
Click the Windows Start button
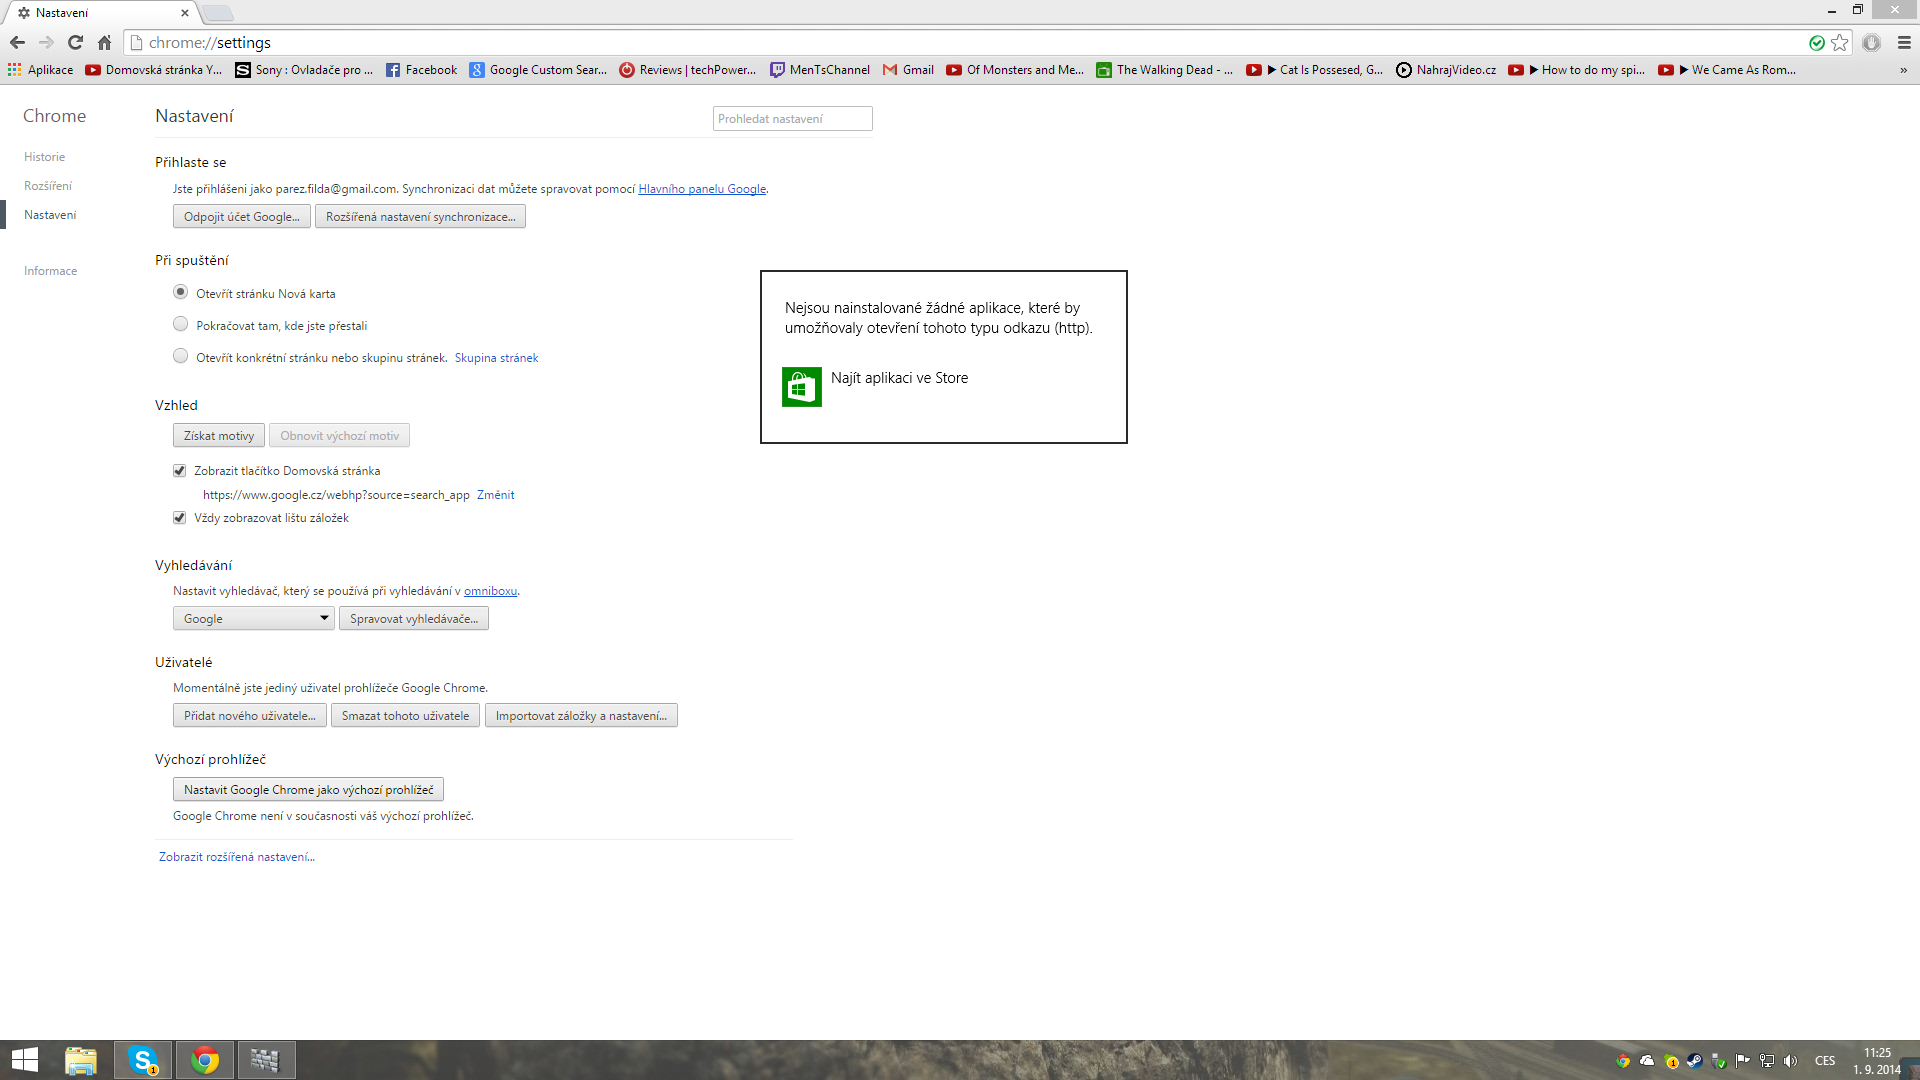24,1060
